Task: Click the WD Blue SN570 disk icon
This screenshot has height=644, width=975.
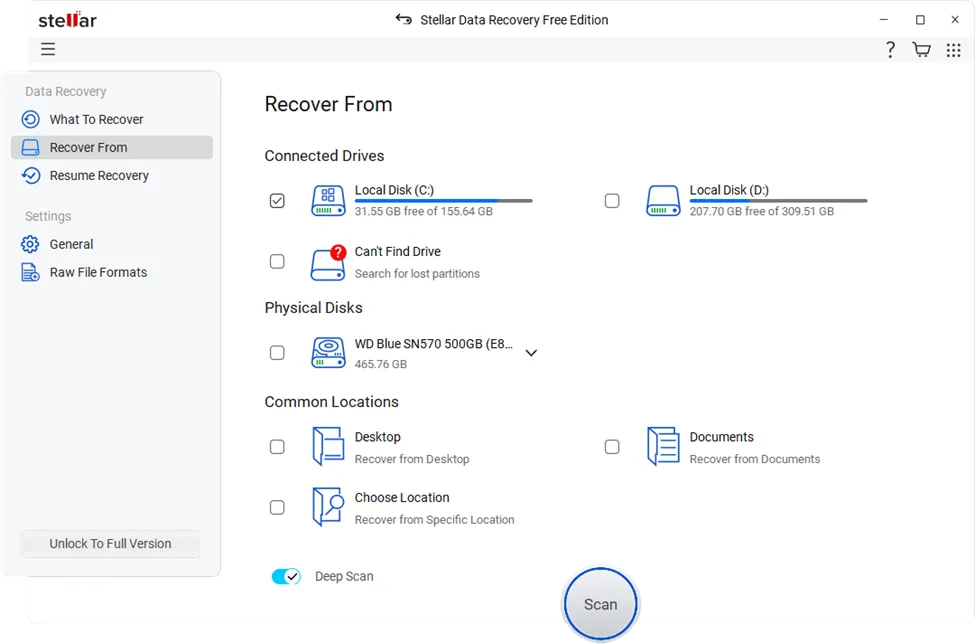Action: [328, 352]
